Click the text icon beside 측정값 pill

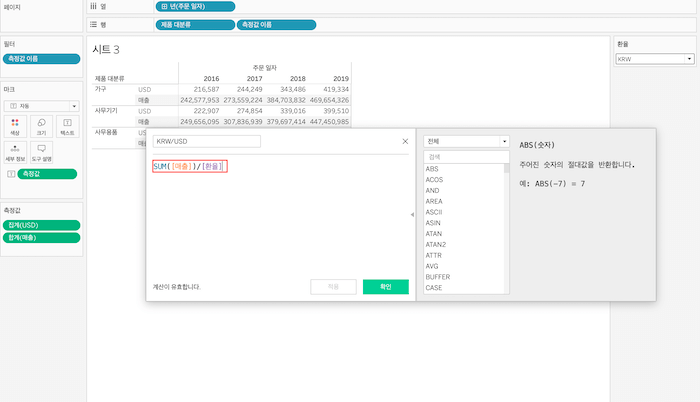(11, 174)
